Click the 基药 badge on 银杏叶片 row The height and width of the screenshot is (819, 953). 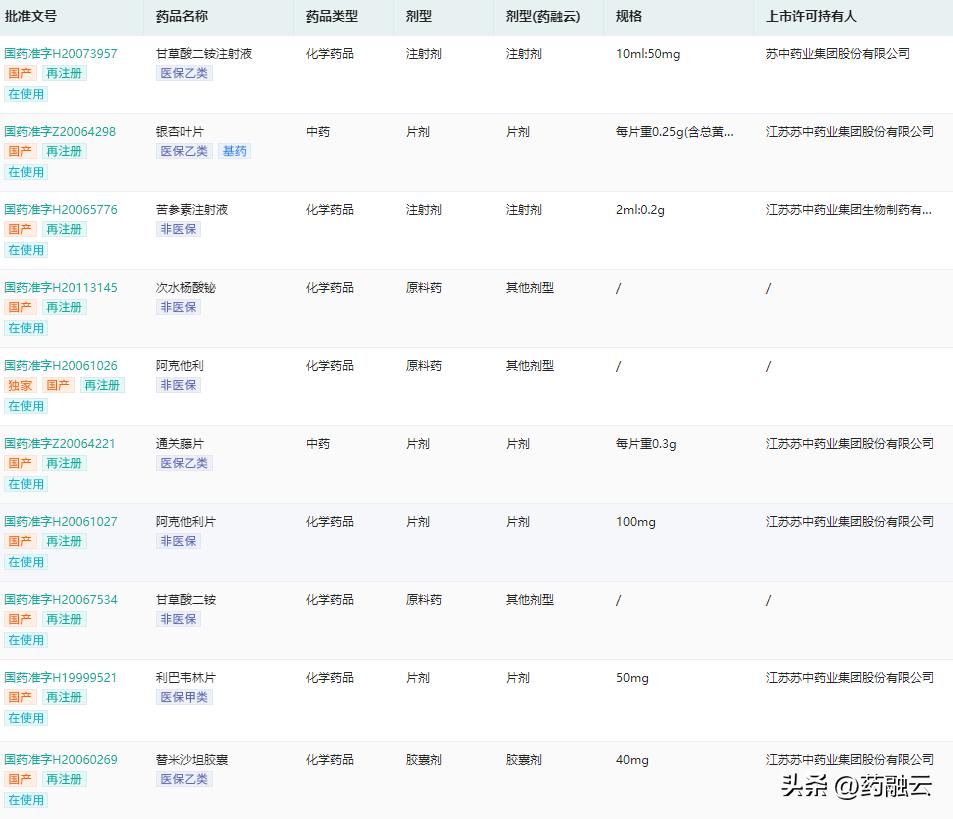(x=234, y=151)
